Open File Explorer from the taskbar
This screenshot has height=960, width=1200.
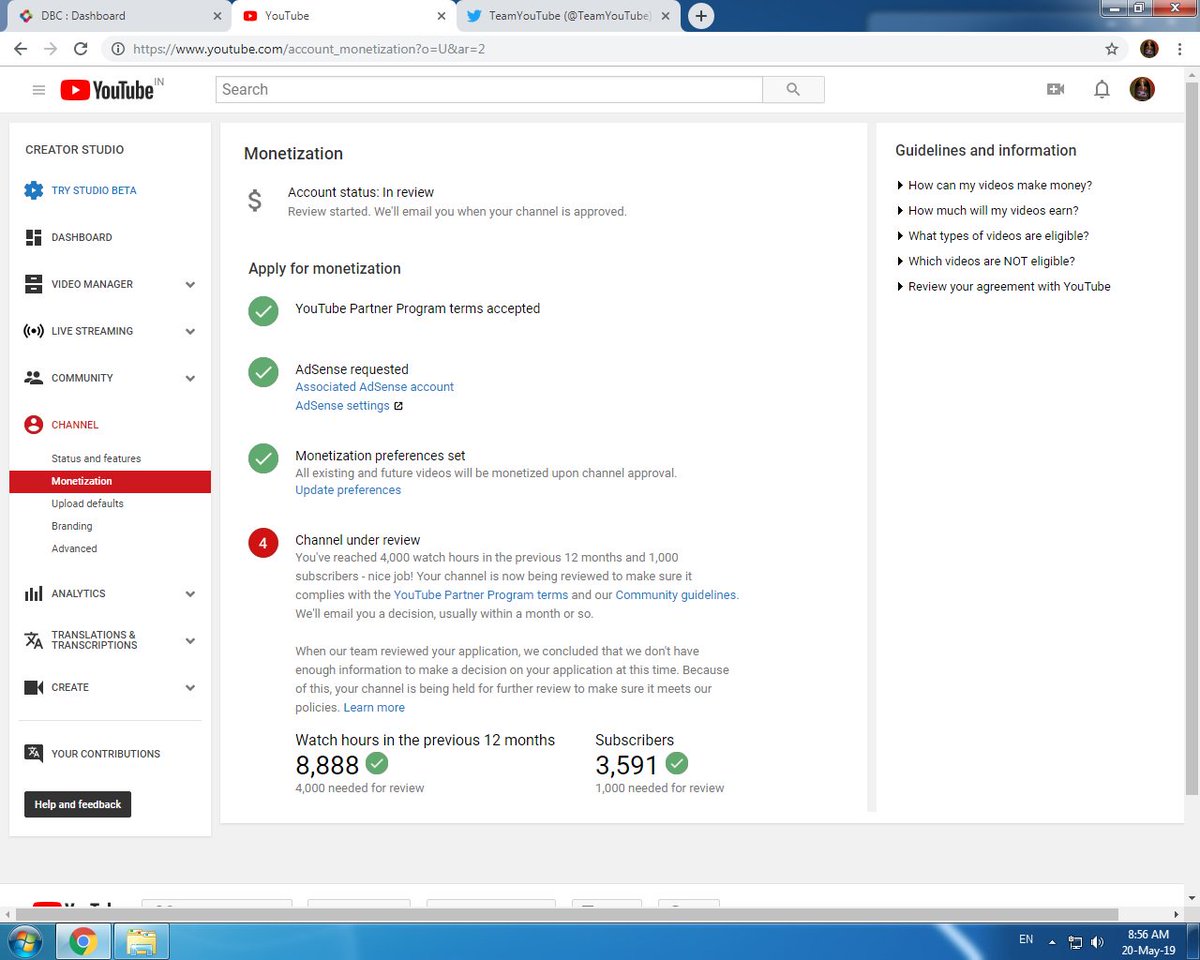(x=141, y=942)
